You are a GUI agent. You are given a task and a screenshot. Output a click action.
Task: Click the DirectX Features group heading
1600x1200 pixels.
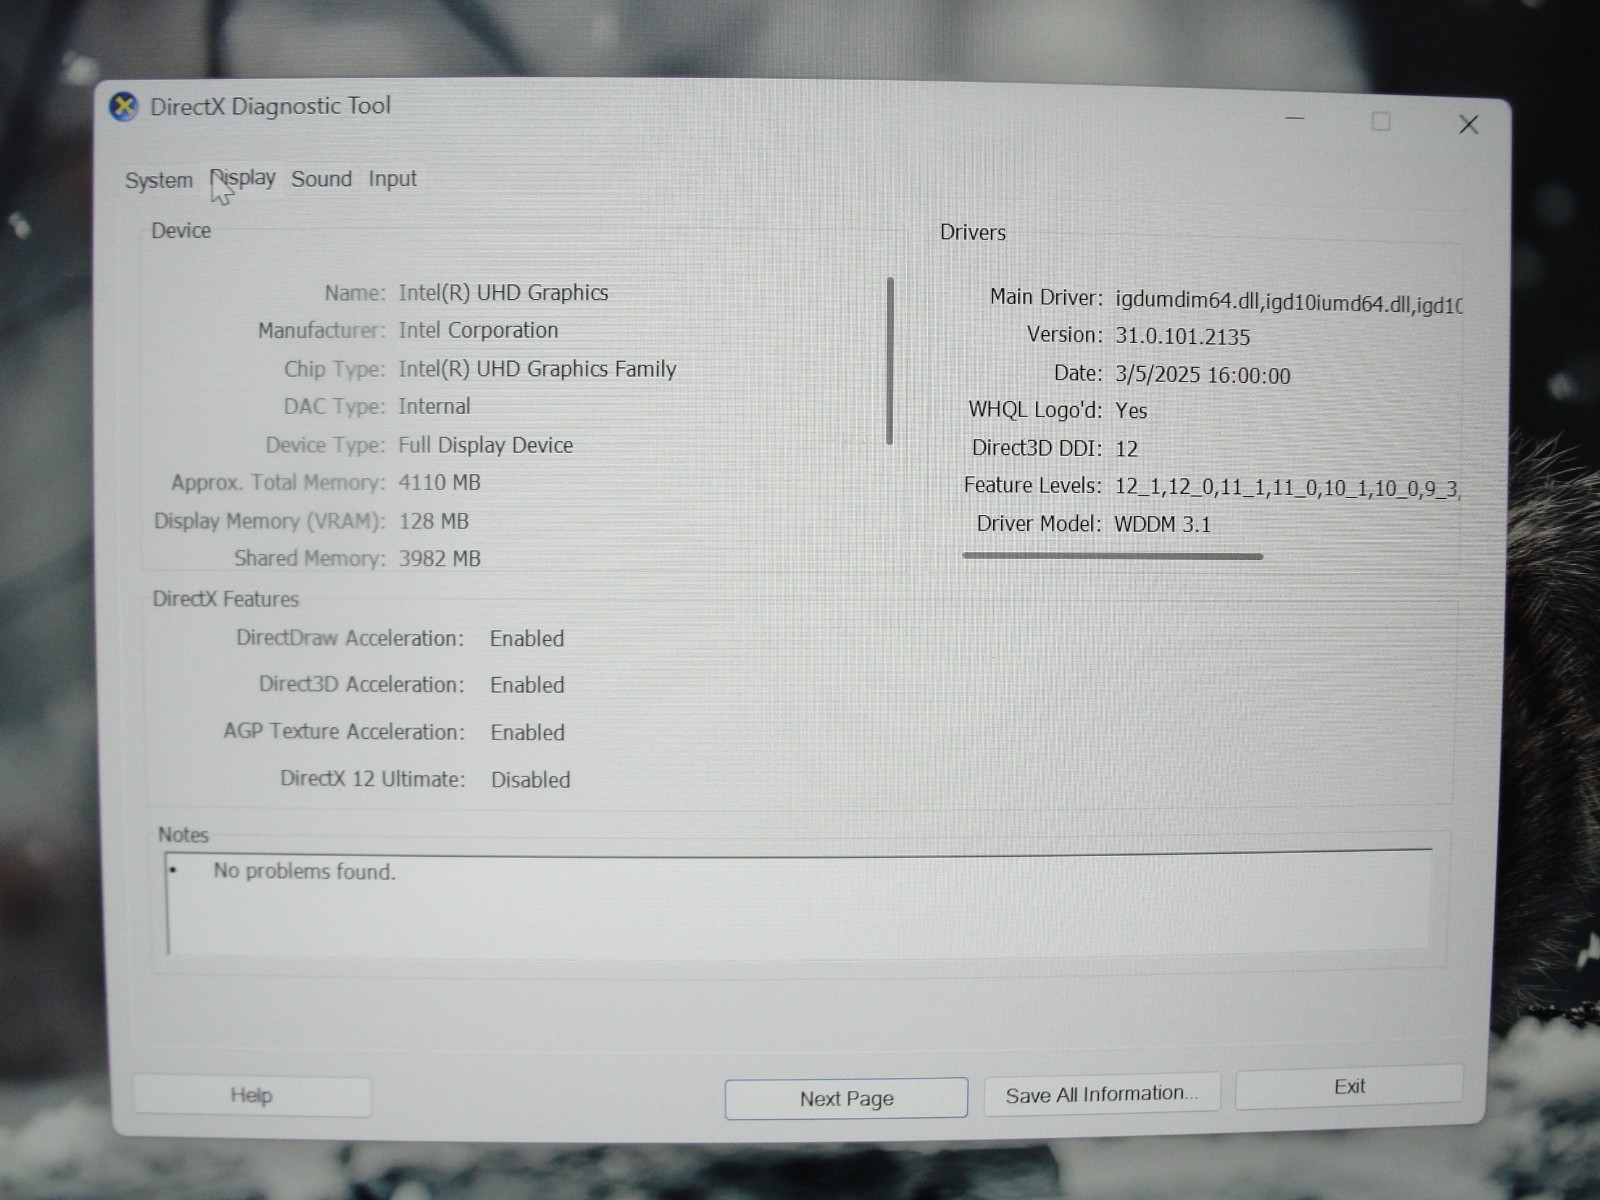tap(226, 599)
